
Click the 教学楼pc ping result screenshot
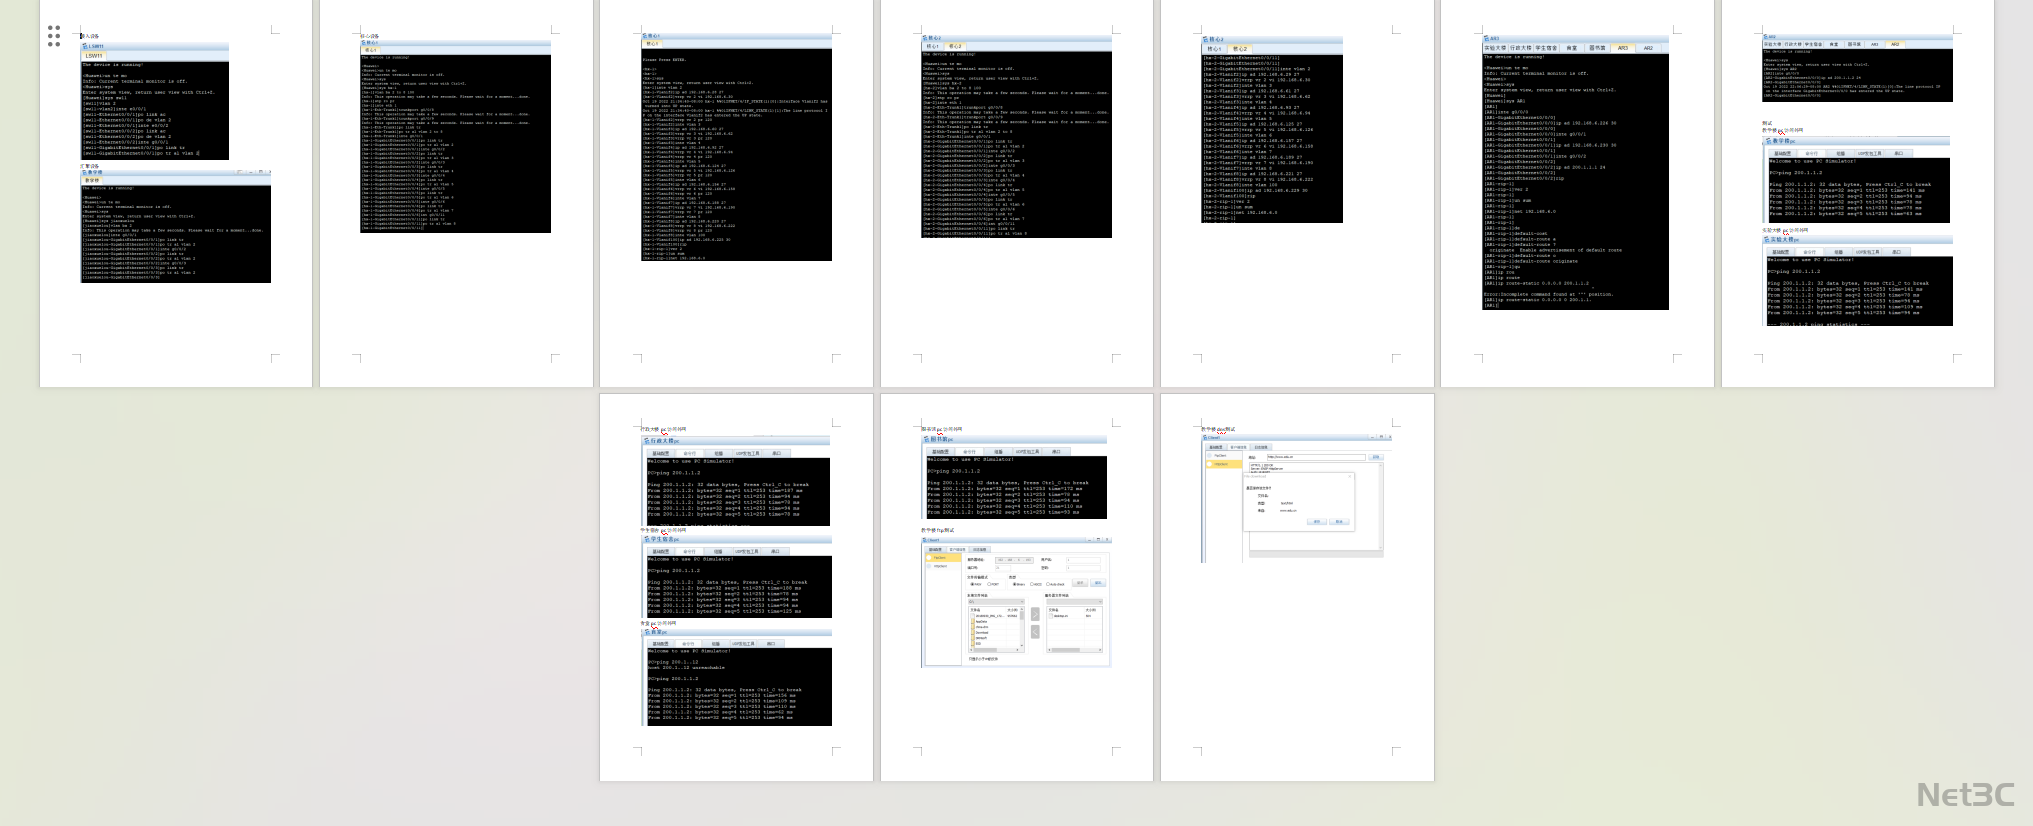[x=1857, y=180]
